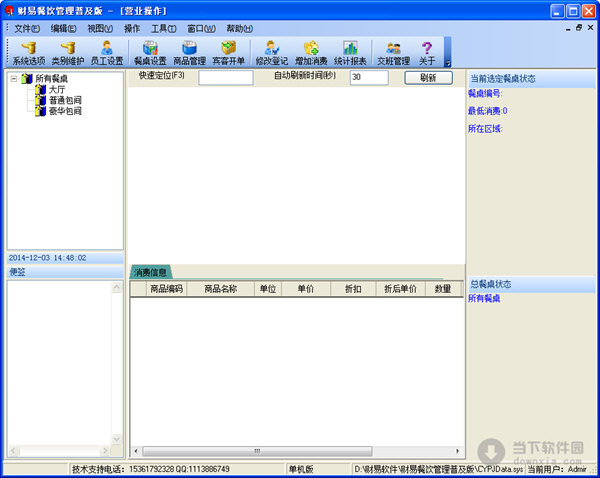Open 交班管理 shift management
This screenshot has height=478, width=600.
[393, 52]
